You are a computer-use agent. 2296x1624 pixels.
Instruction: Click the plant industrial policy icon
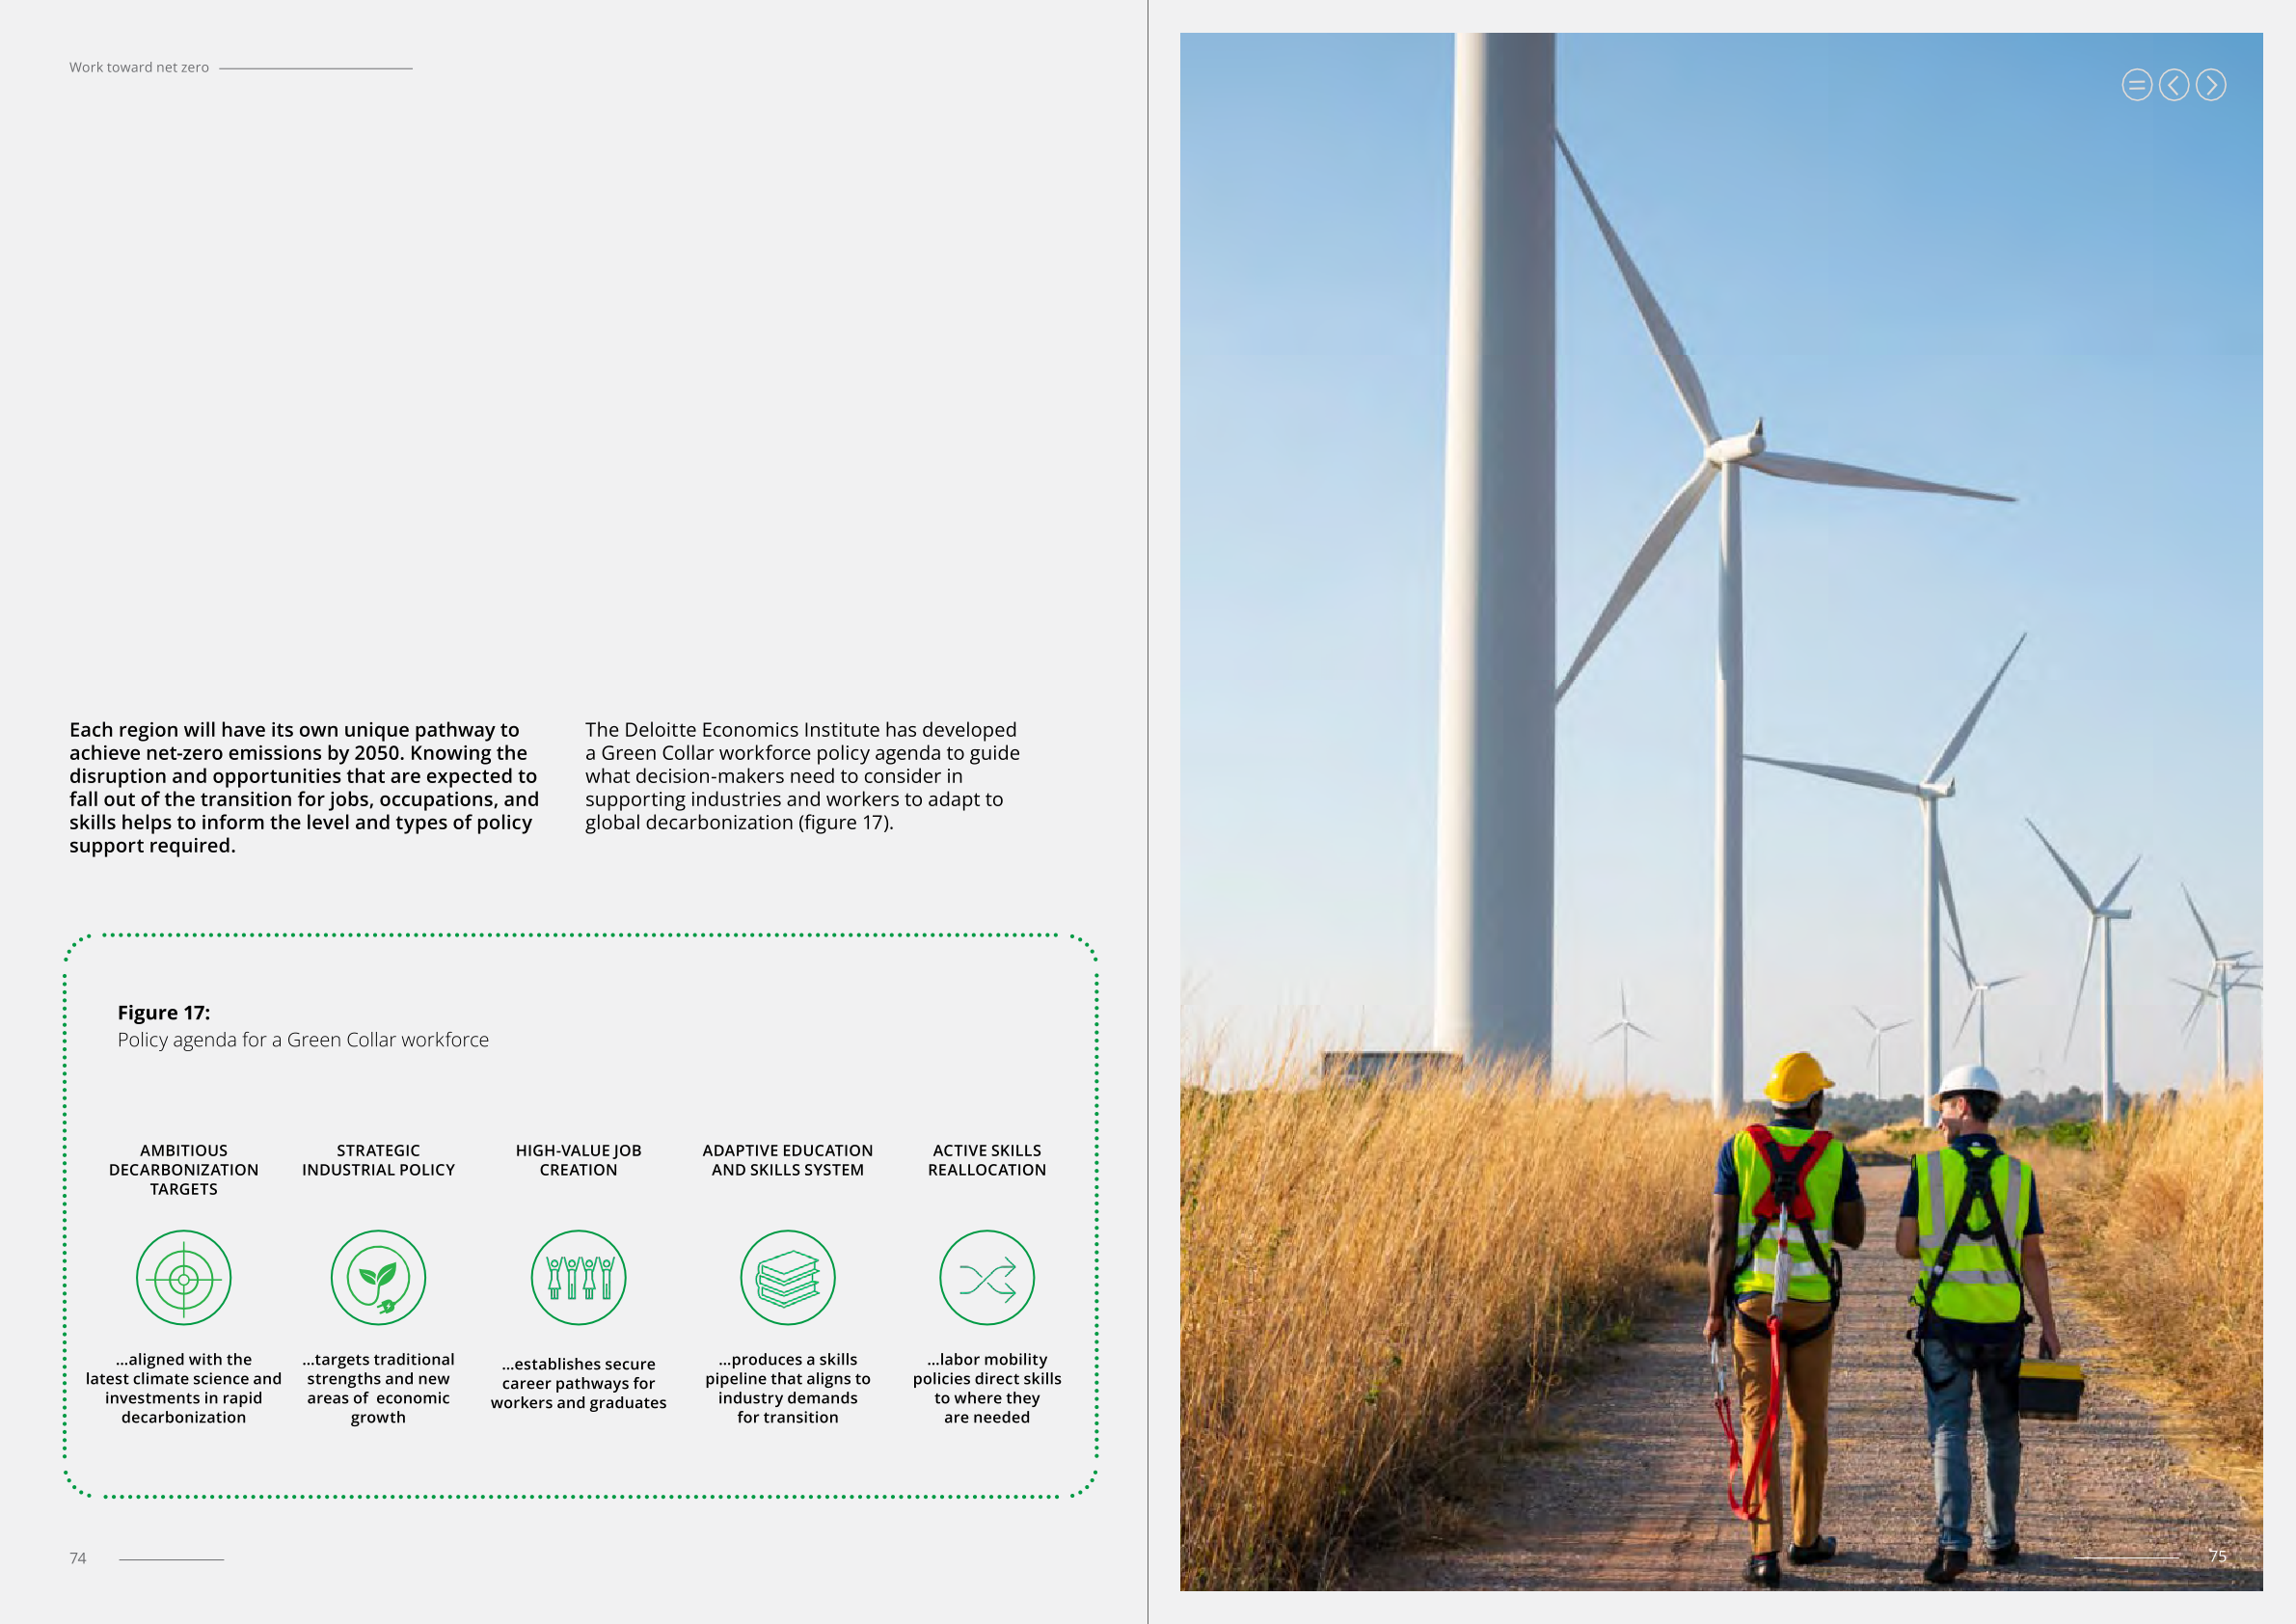coord(378,1277)
